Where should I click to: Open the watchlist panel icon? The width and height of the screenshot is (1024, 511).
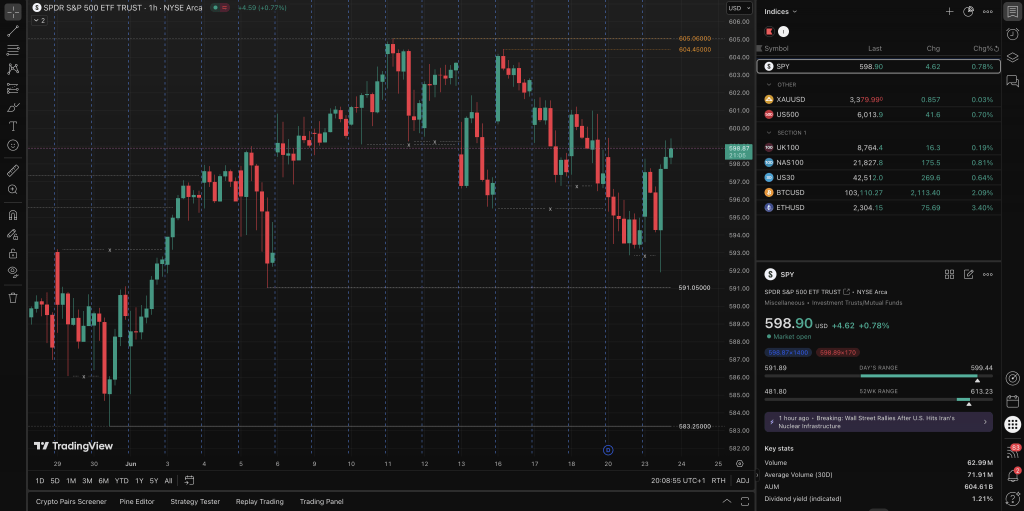pyautogui.click(x=1012, y=12)
